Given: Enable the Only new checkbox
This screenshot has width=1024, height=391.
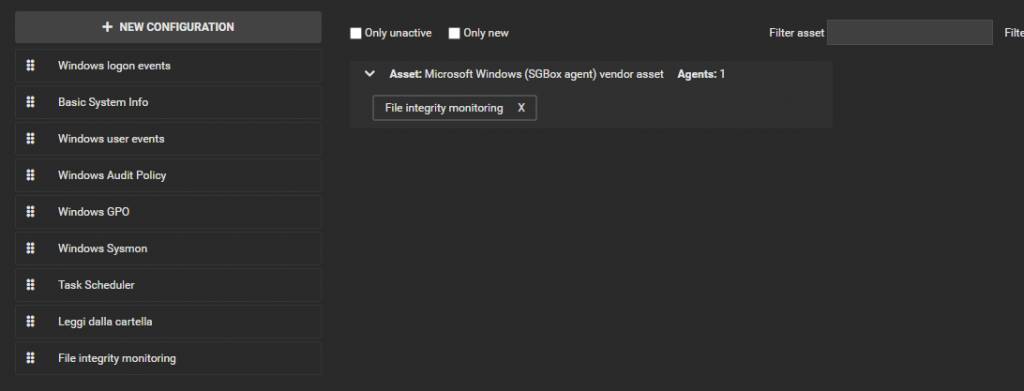Looking at the screenshot, I should [455, 33].
